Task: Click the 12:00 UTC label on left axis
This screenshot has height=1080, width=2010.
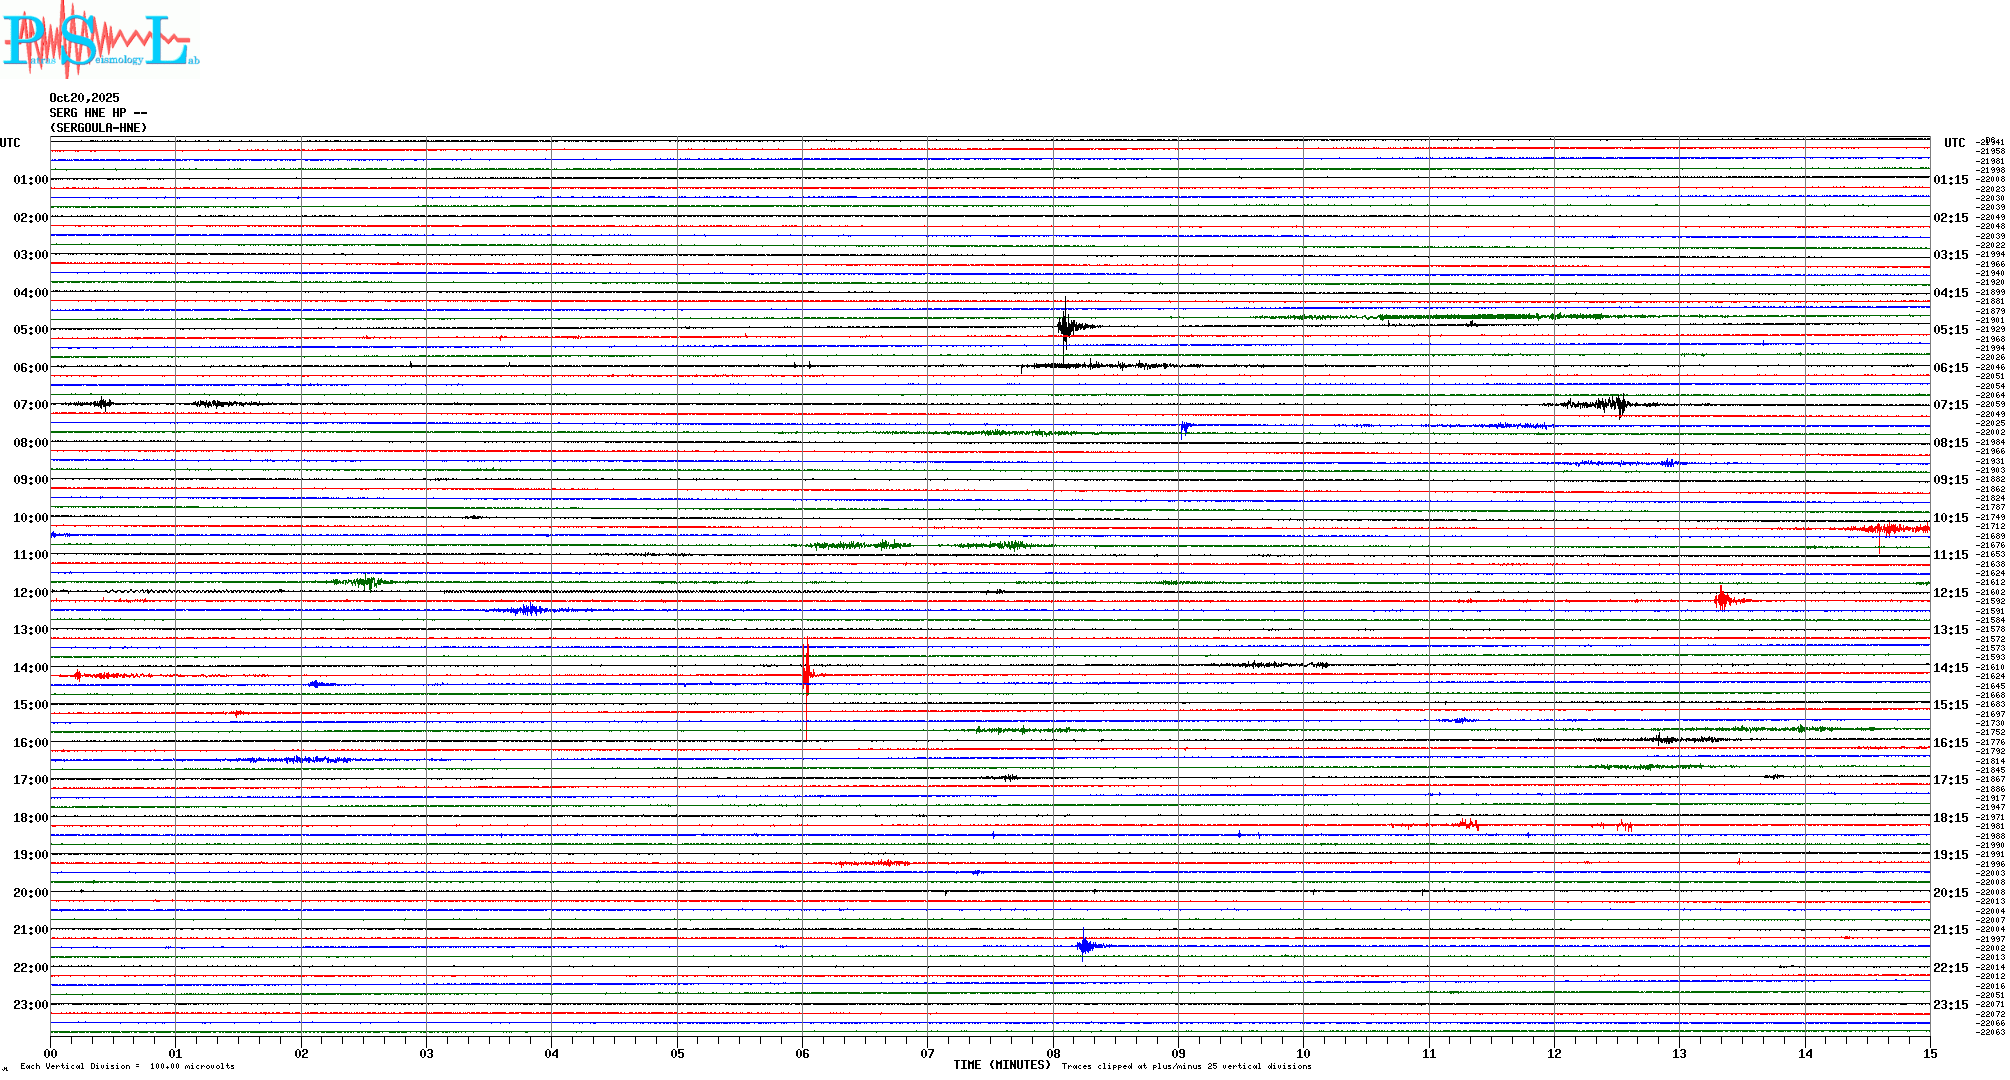Action: (30, 593)
